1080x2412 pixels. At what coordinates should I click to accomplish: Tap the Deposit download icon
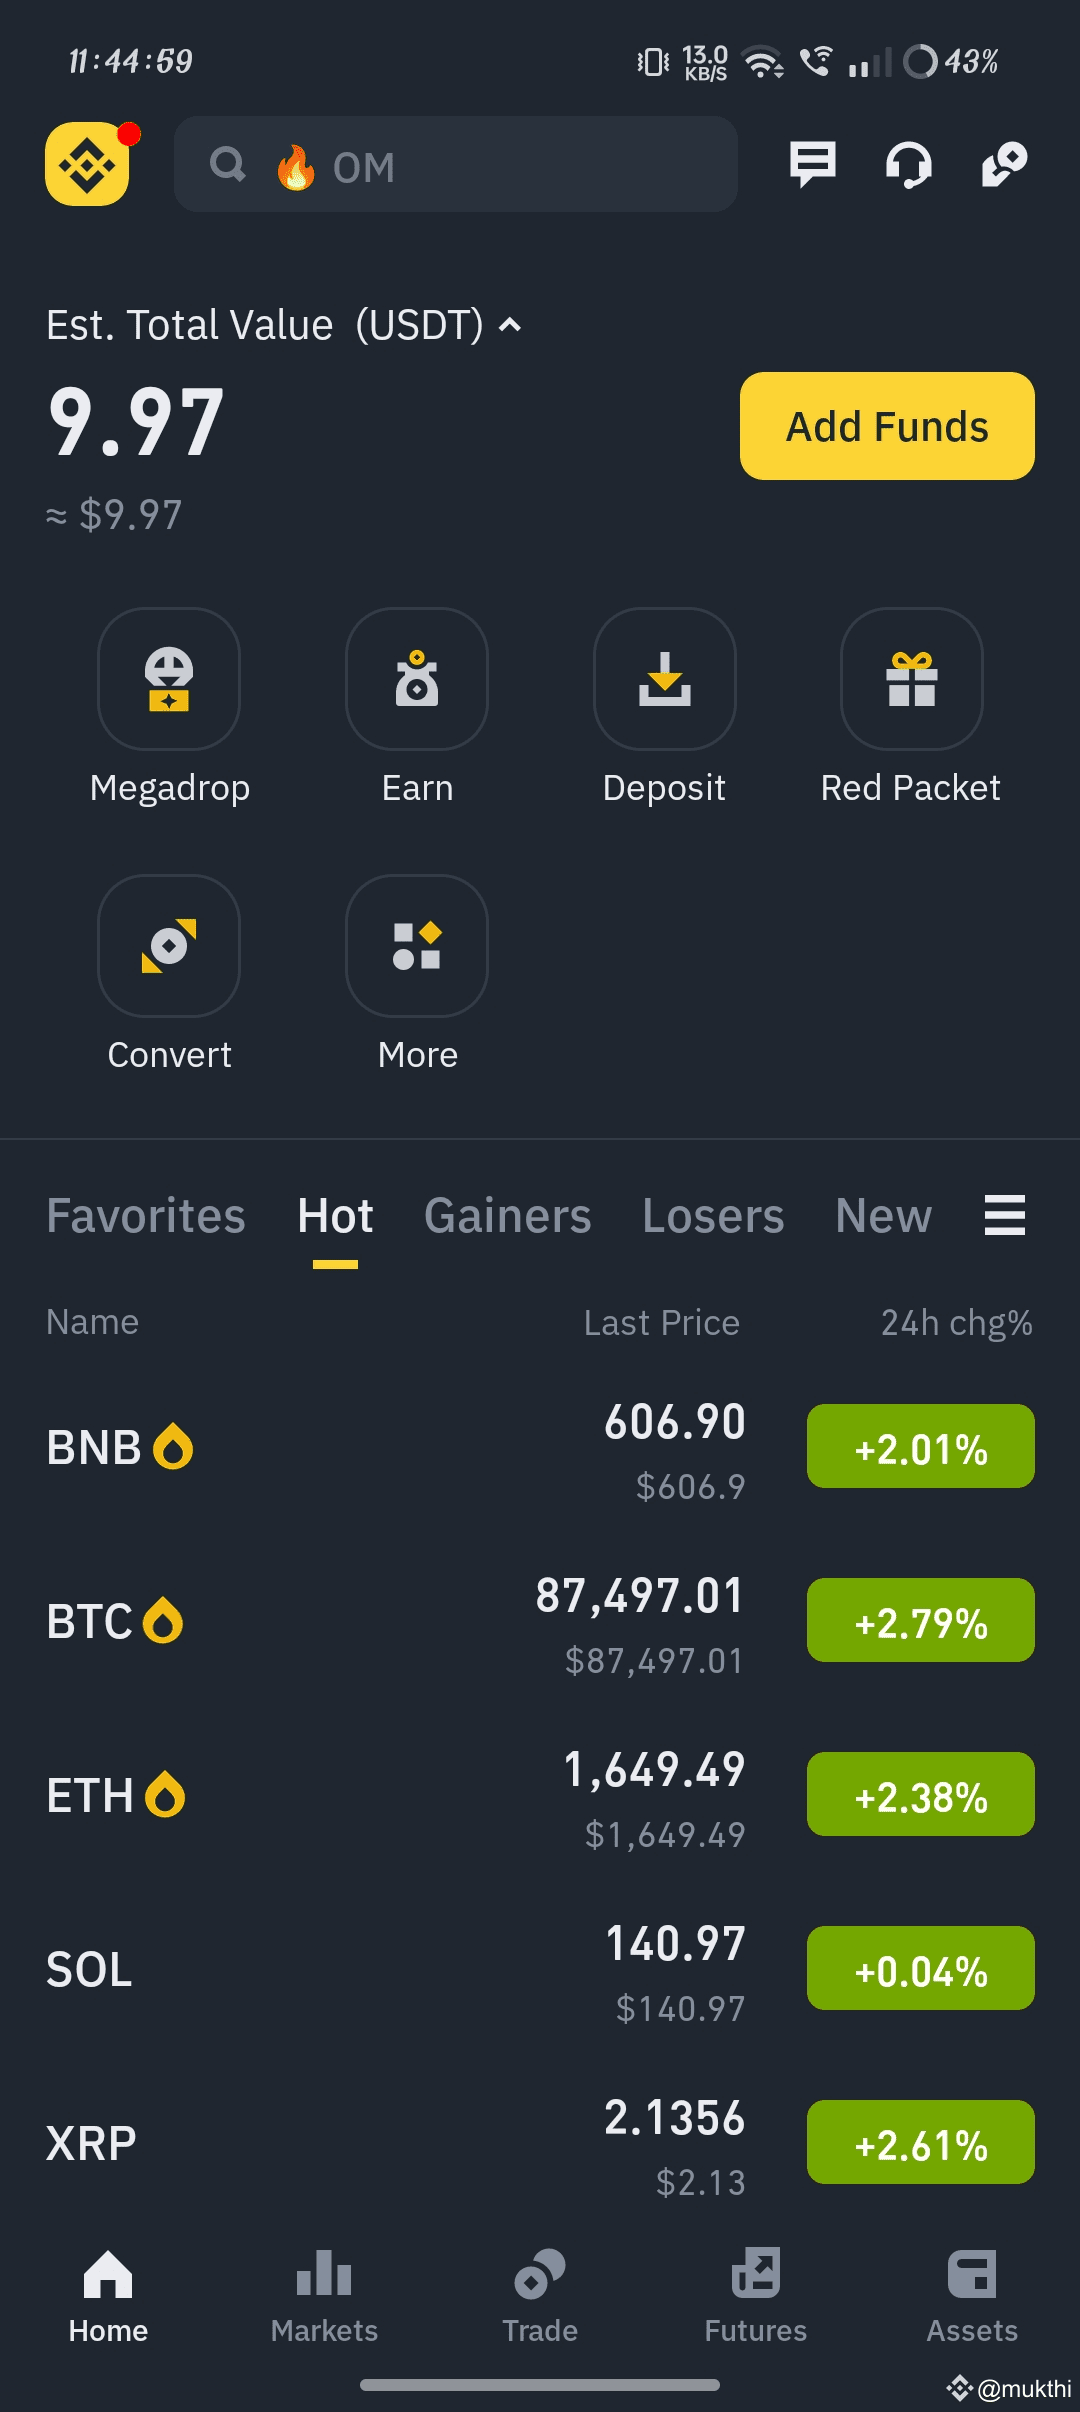[x=665, y=679]
